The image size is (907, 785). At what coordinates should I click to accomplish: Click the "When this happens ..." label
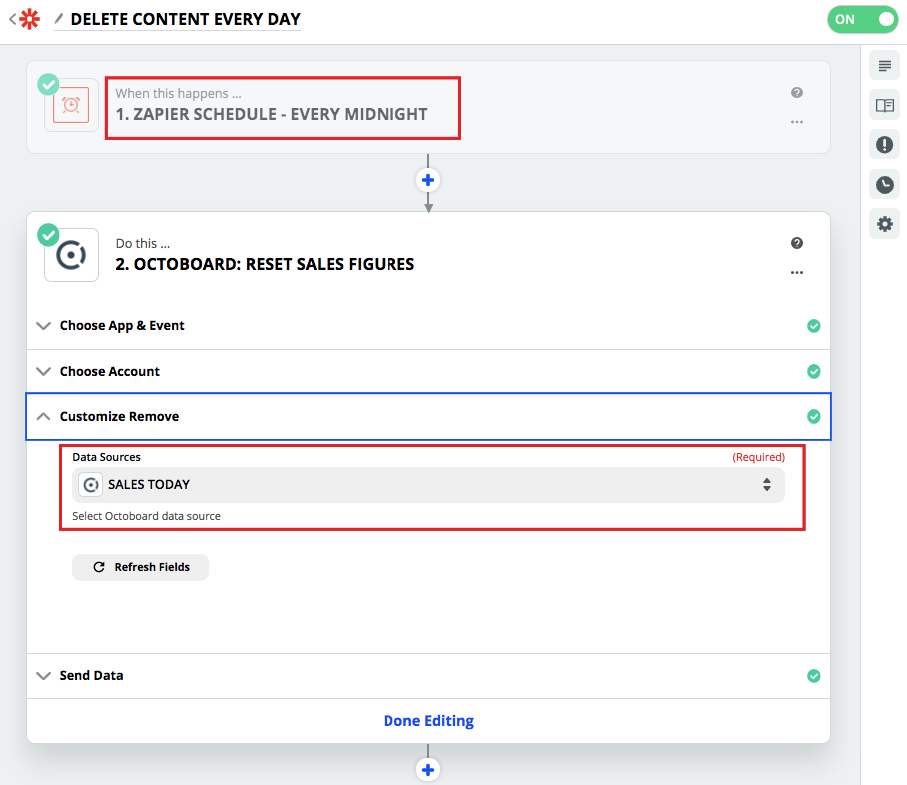(178, 93)
